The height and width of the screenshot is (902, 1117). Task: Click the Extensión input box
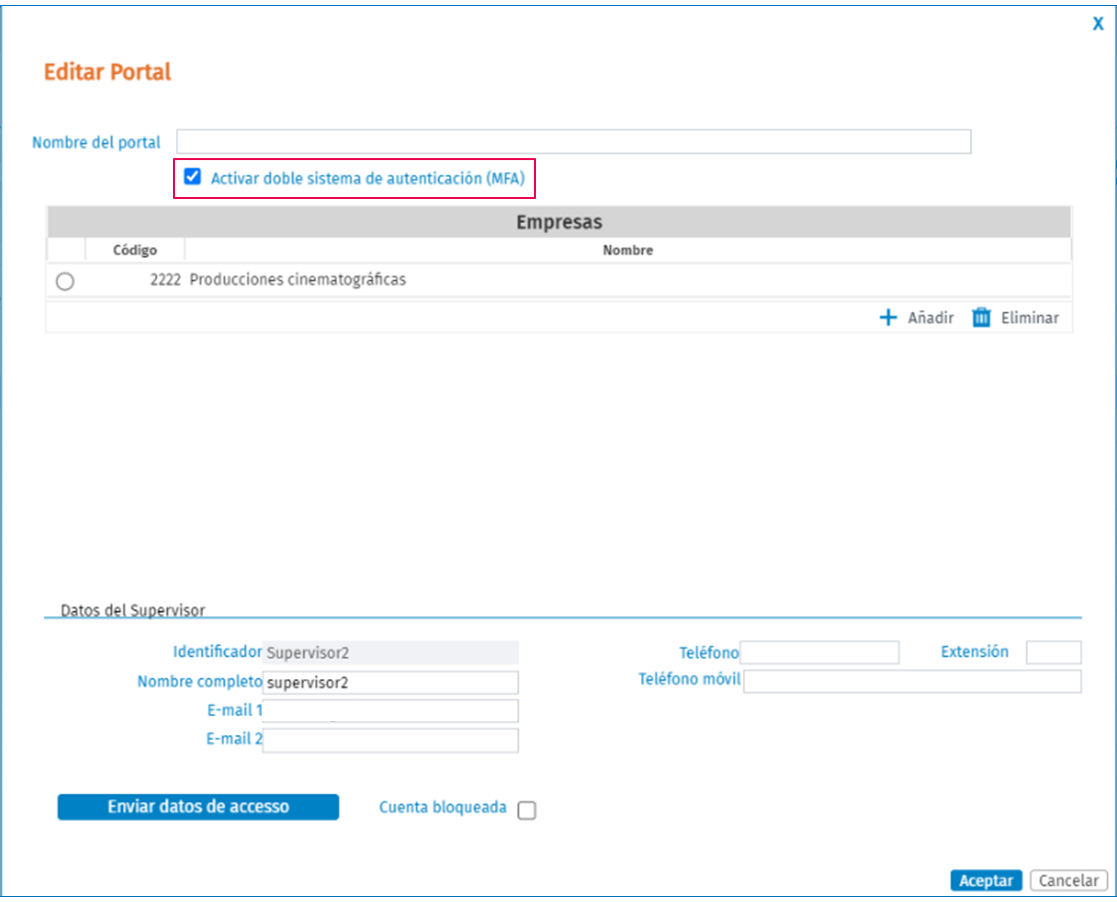1054,653
